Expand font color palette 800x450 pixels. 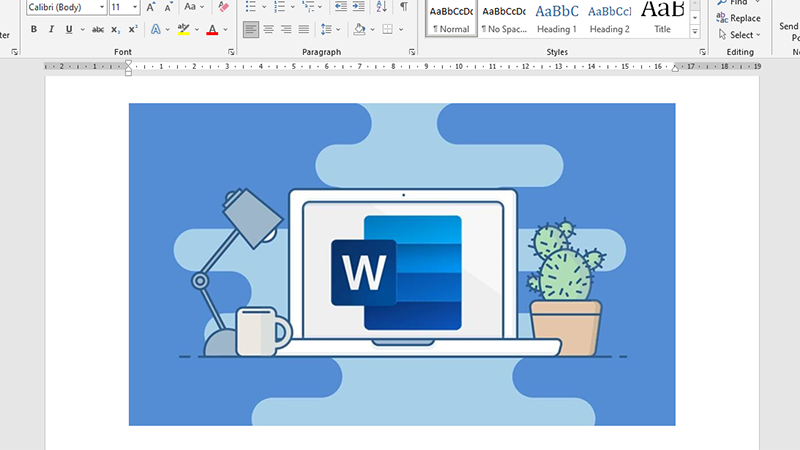tap(226, 29)
